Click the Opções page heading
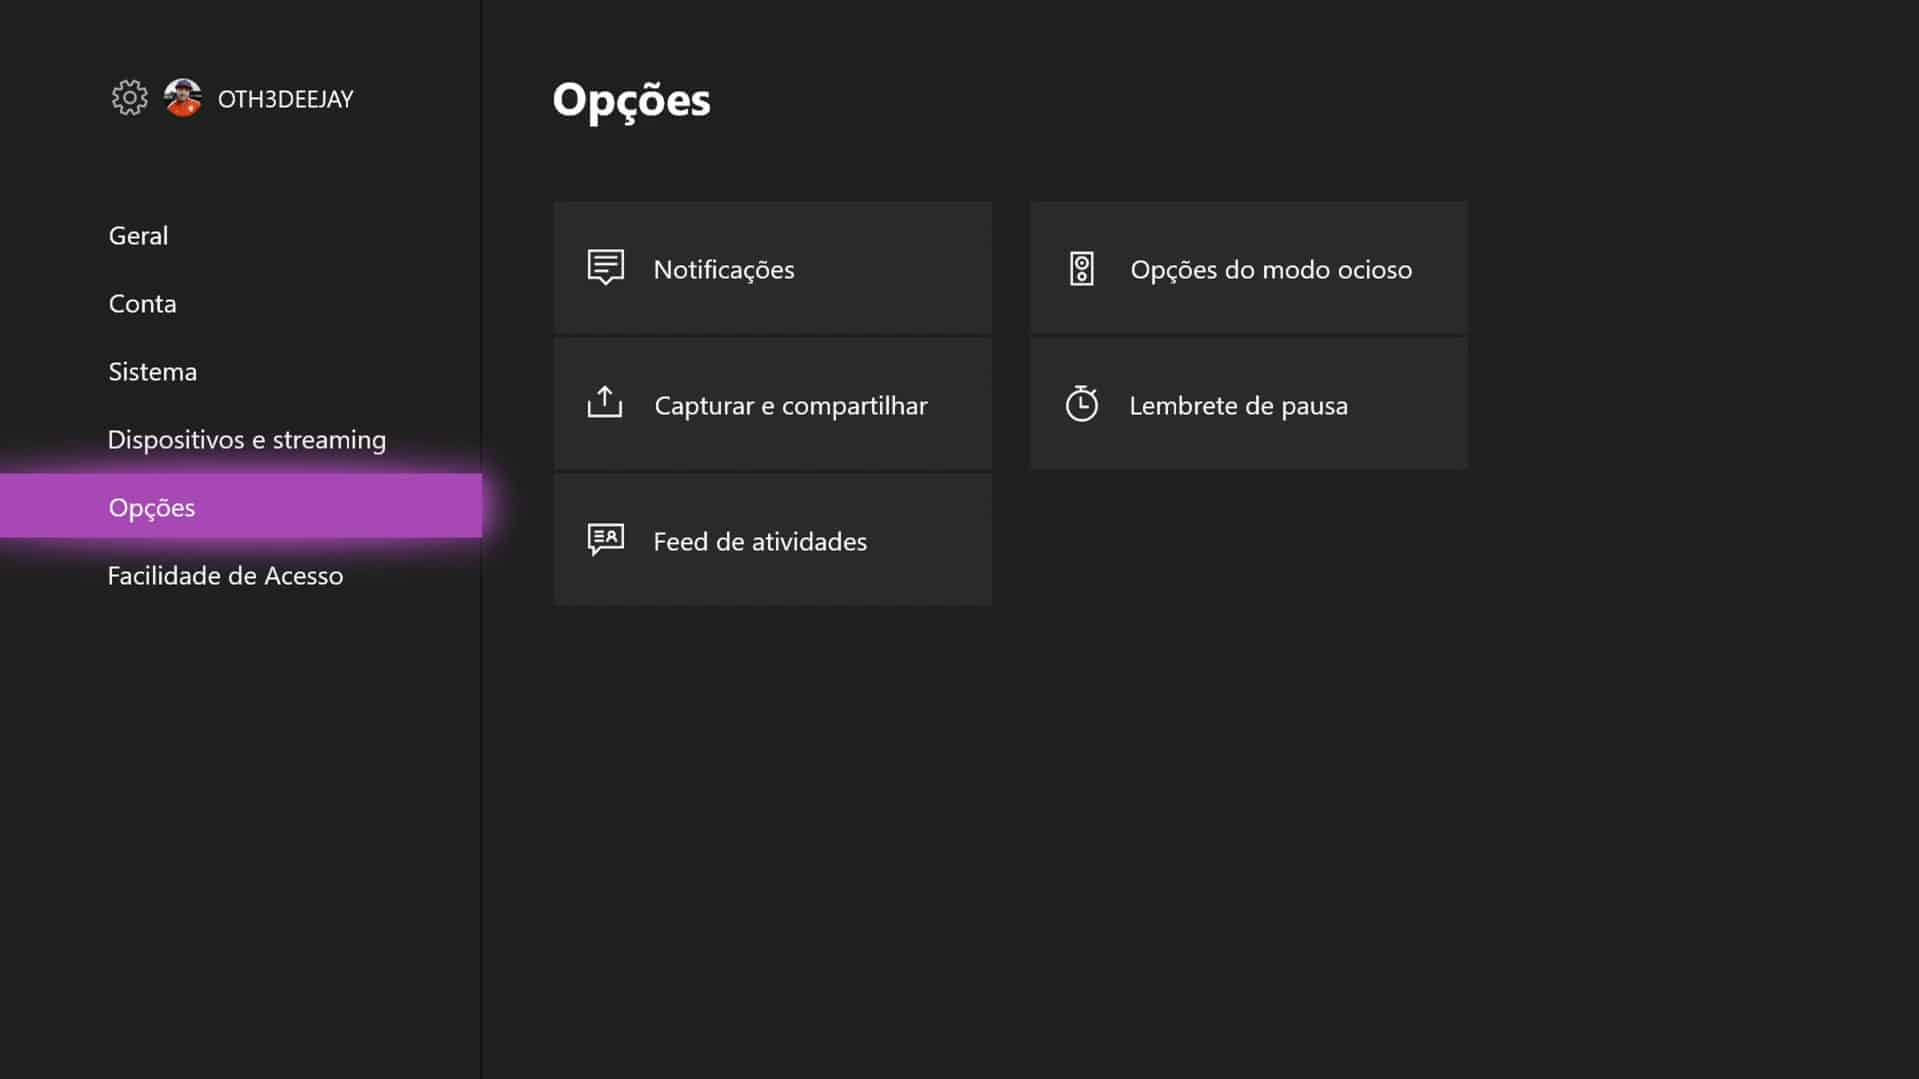This screenshot has height=1079, width=1919. point(631,101)
